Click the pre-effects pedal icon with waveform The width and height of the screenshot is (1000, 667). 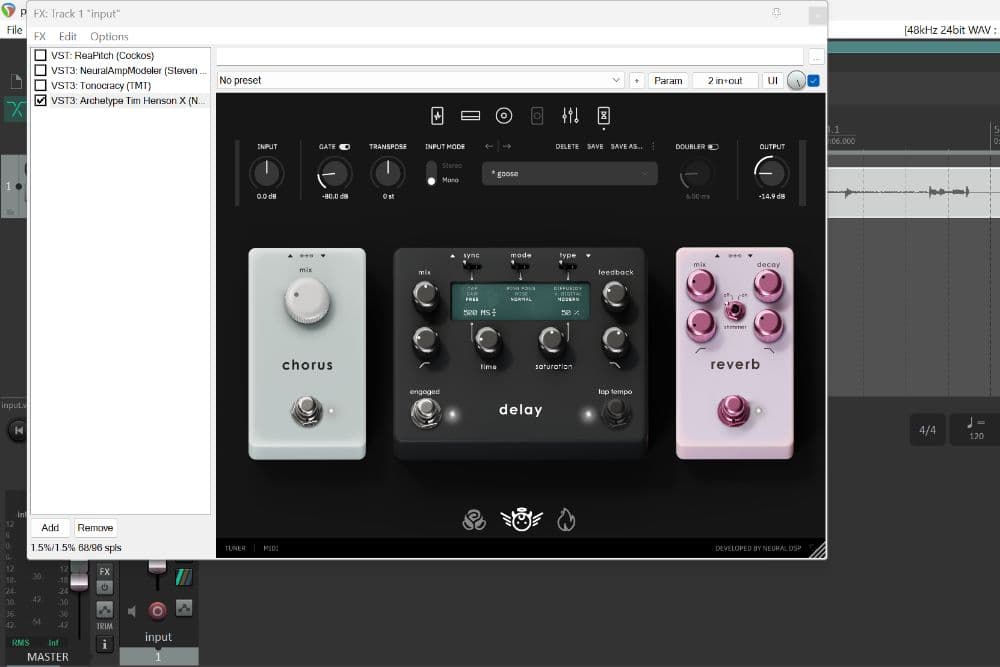click(x=437, y=116)
